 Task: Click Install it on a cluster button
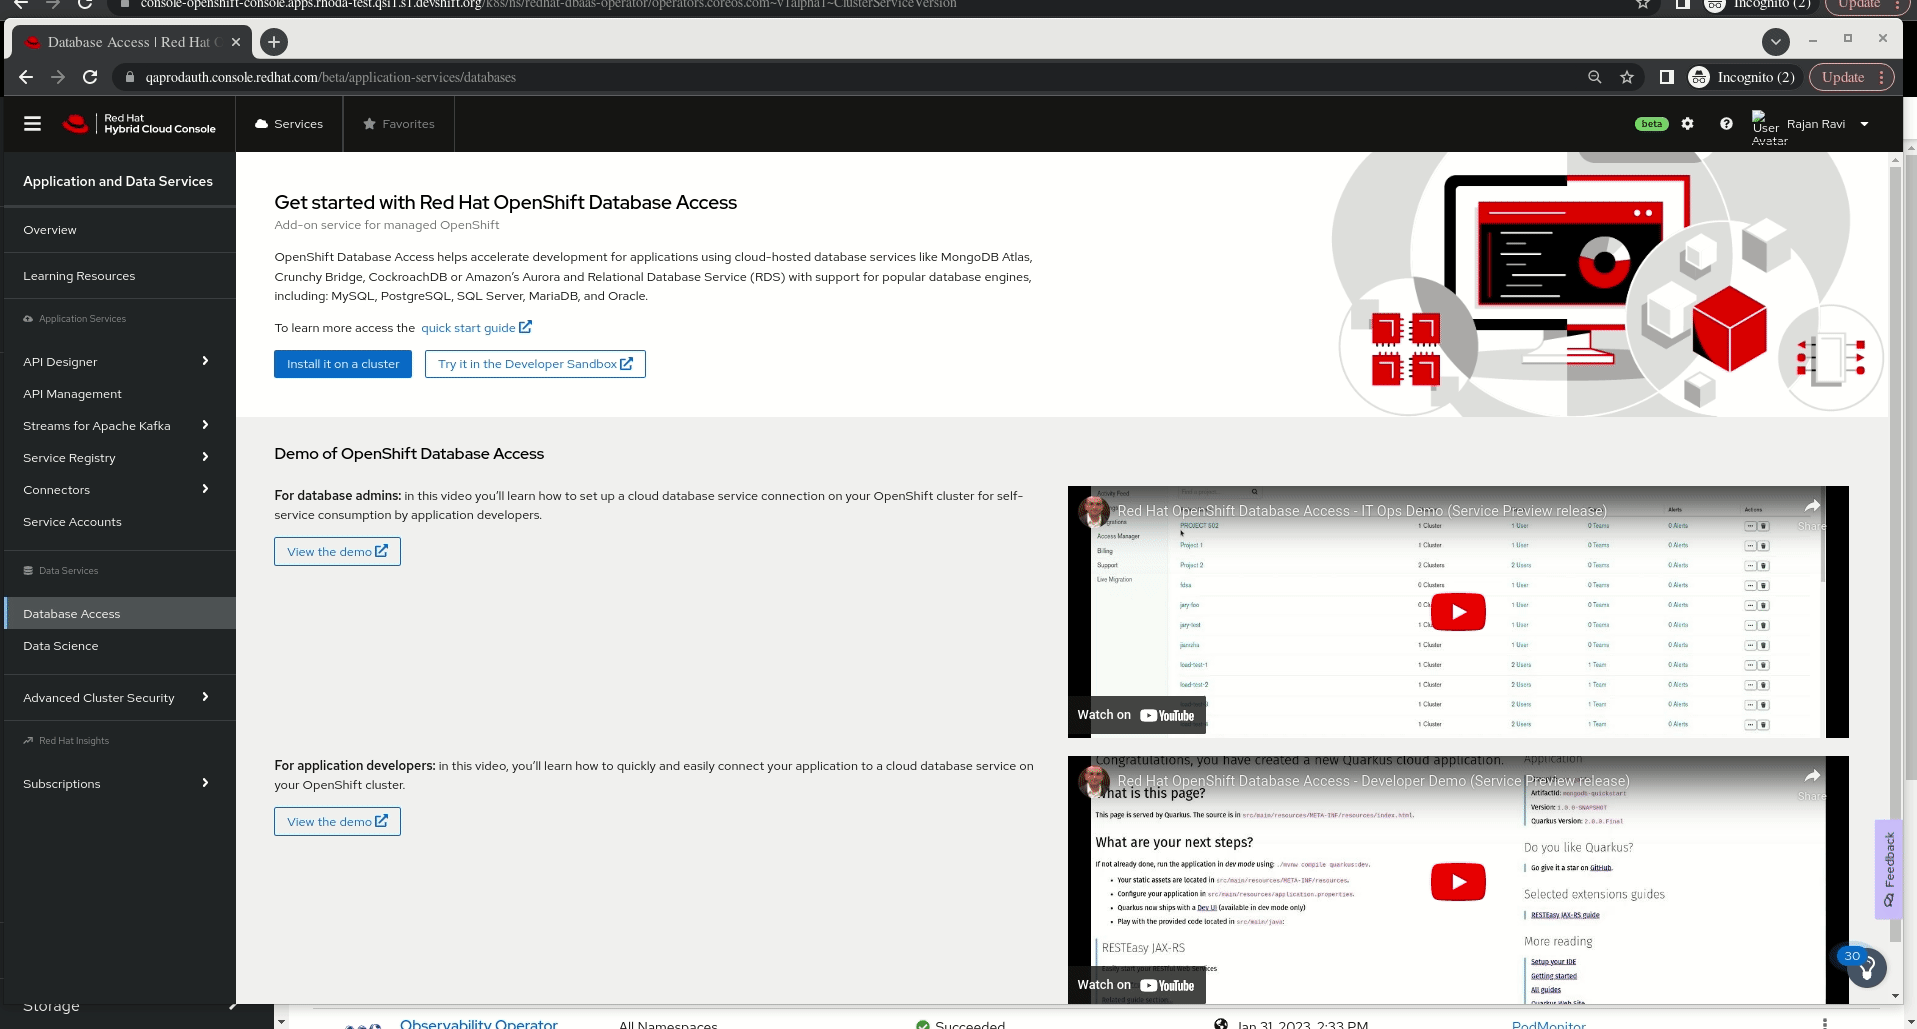tap(343, 364)
